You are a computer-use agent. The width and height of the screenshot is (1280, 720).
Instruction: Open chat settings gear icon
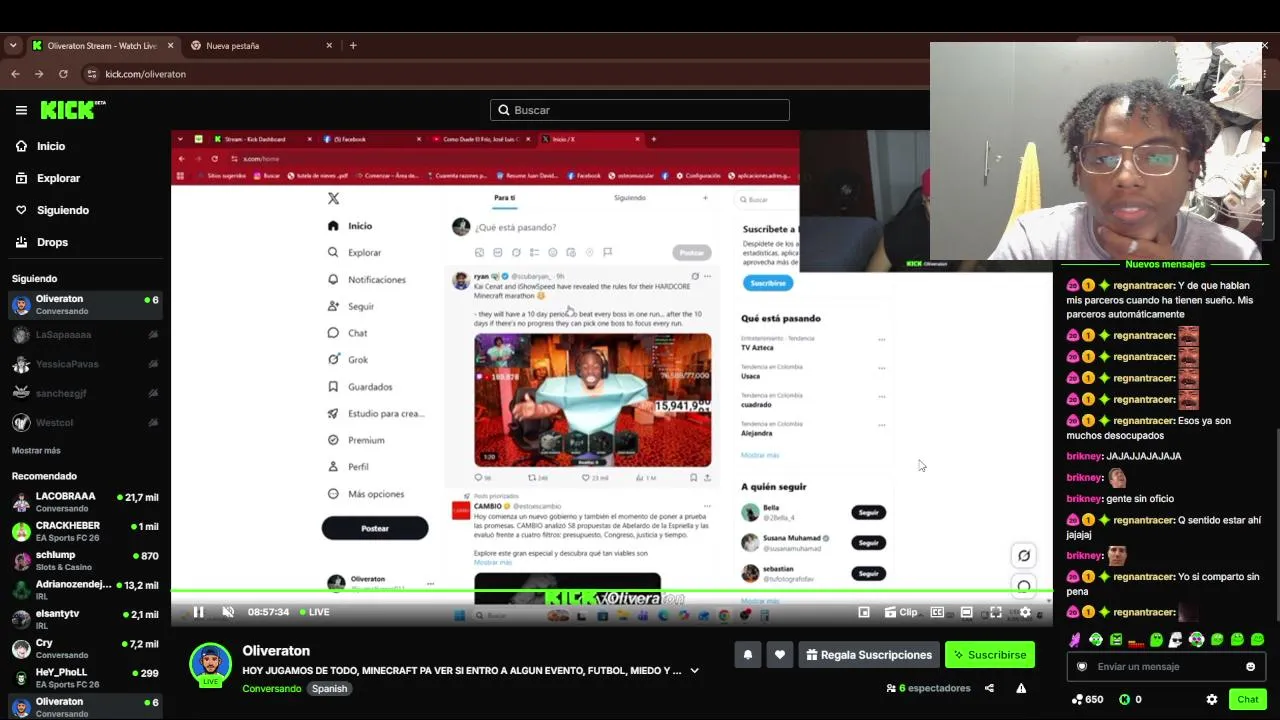[1212, 700]
